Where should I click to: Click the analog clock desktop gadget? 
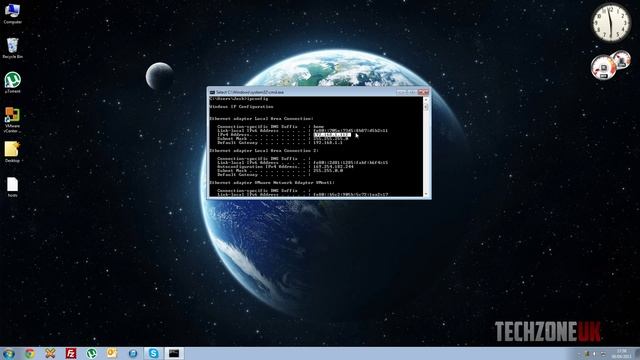click(611, 22)
